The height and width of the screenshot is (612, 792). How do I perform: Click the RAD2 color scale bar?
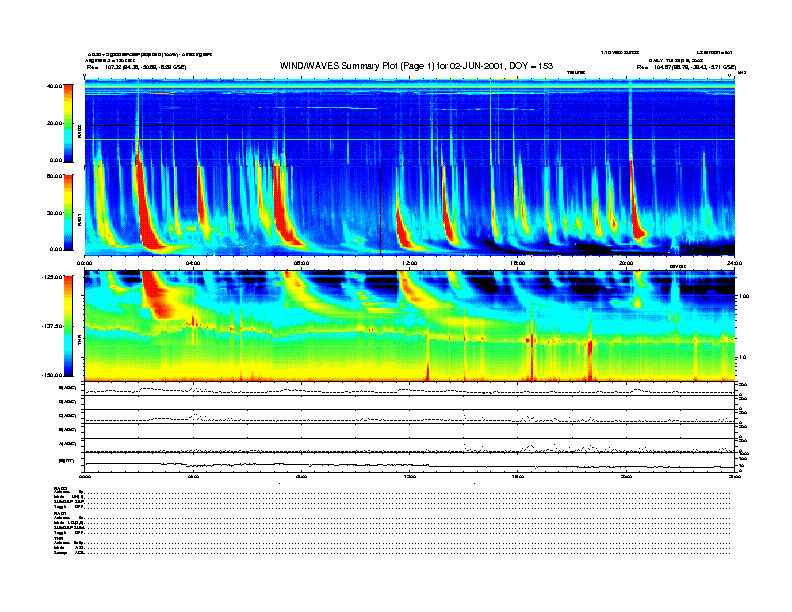point(68,123)
